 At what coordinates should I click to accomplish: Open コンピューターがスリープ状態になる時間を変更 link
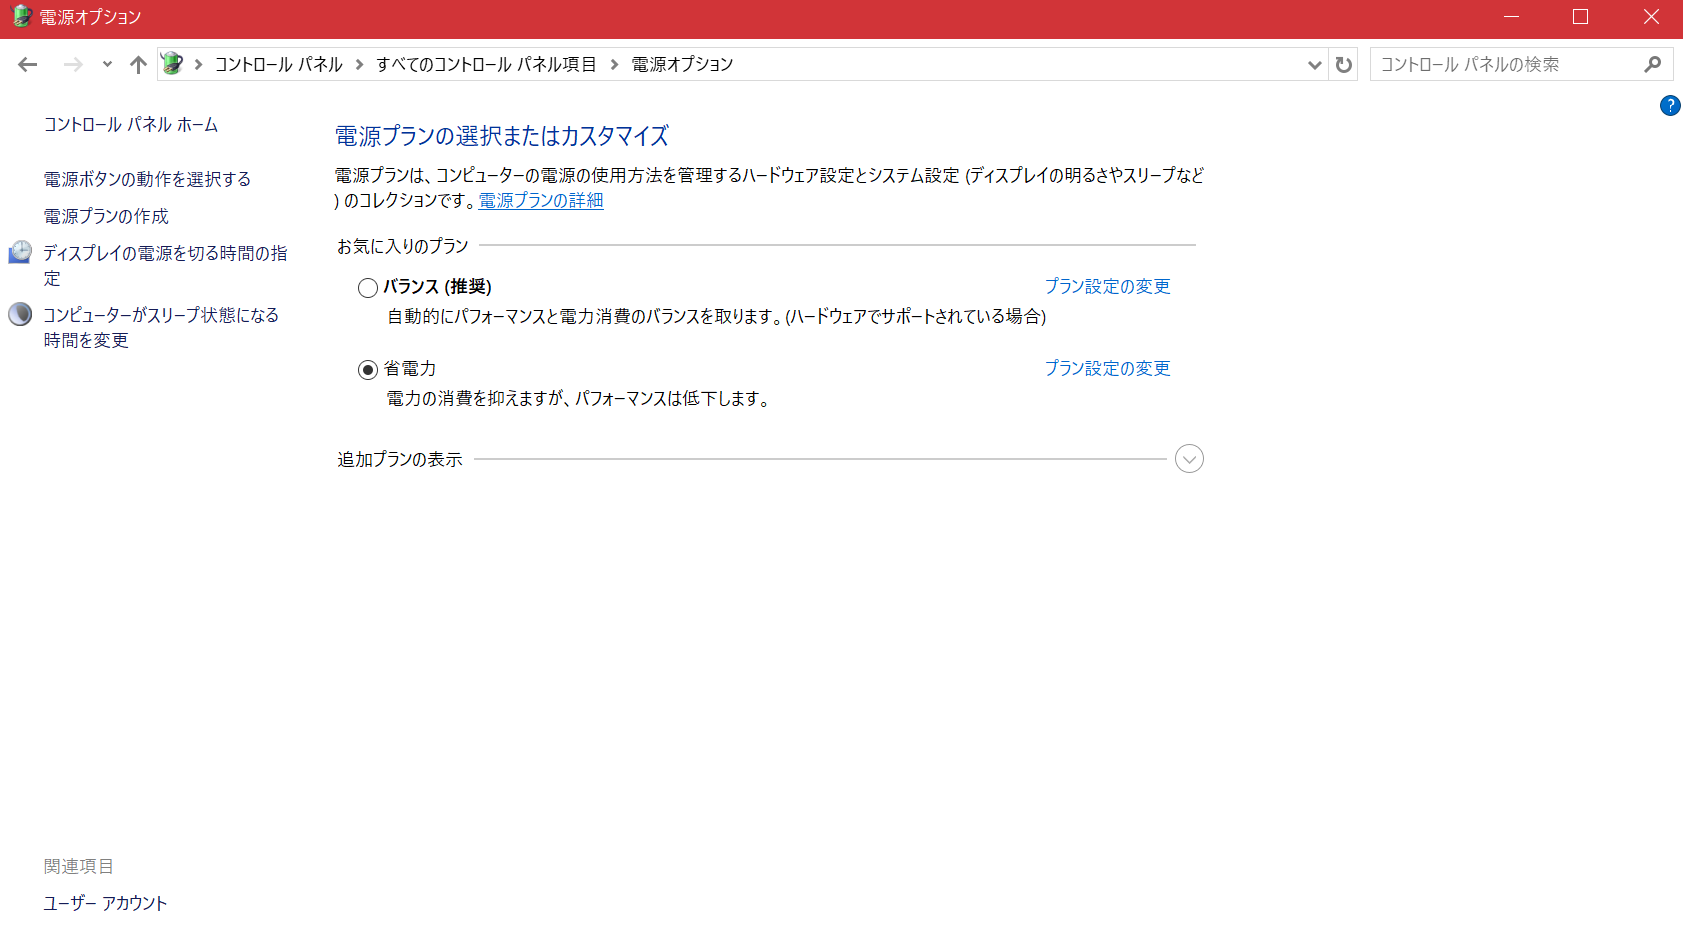tap(161, 328)
